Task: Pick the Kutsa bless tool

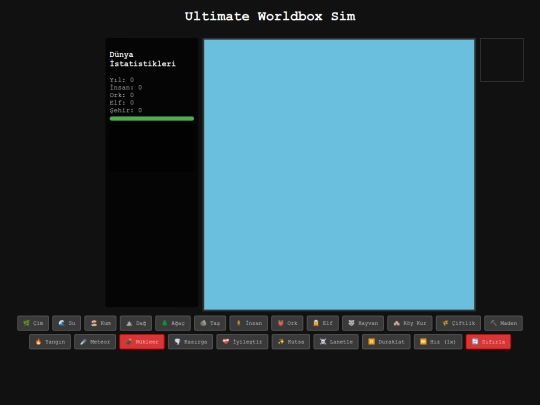Action: (291, 342)
